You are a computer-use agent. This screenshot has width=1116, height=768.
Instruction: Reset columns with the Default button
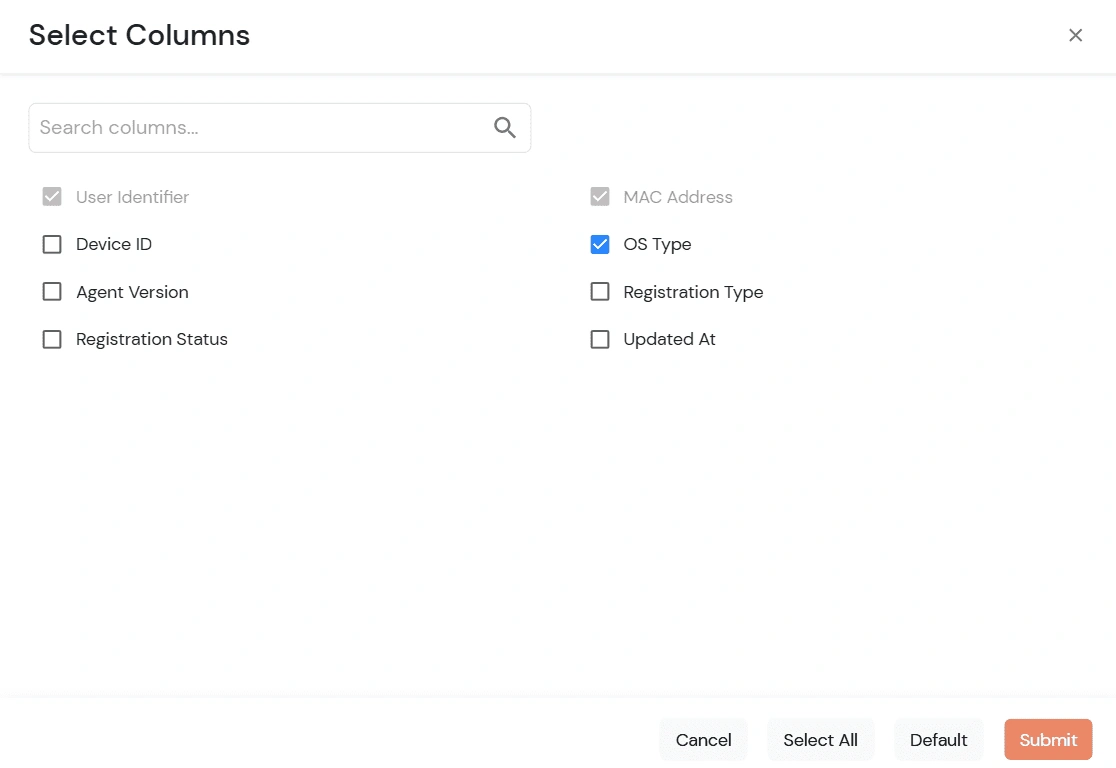pyautogui.click(x=938, y=740)
